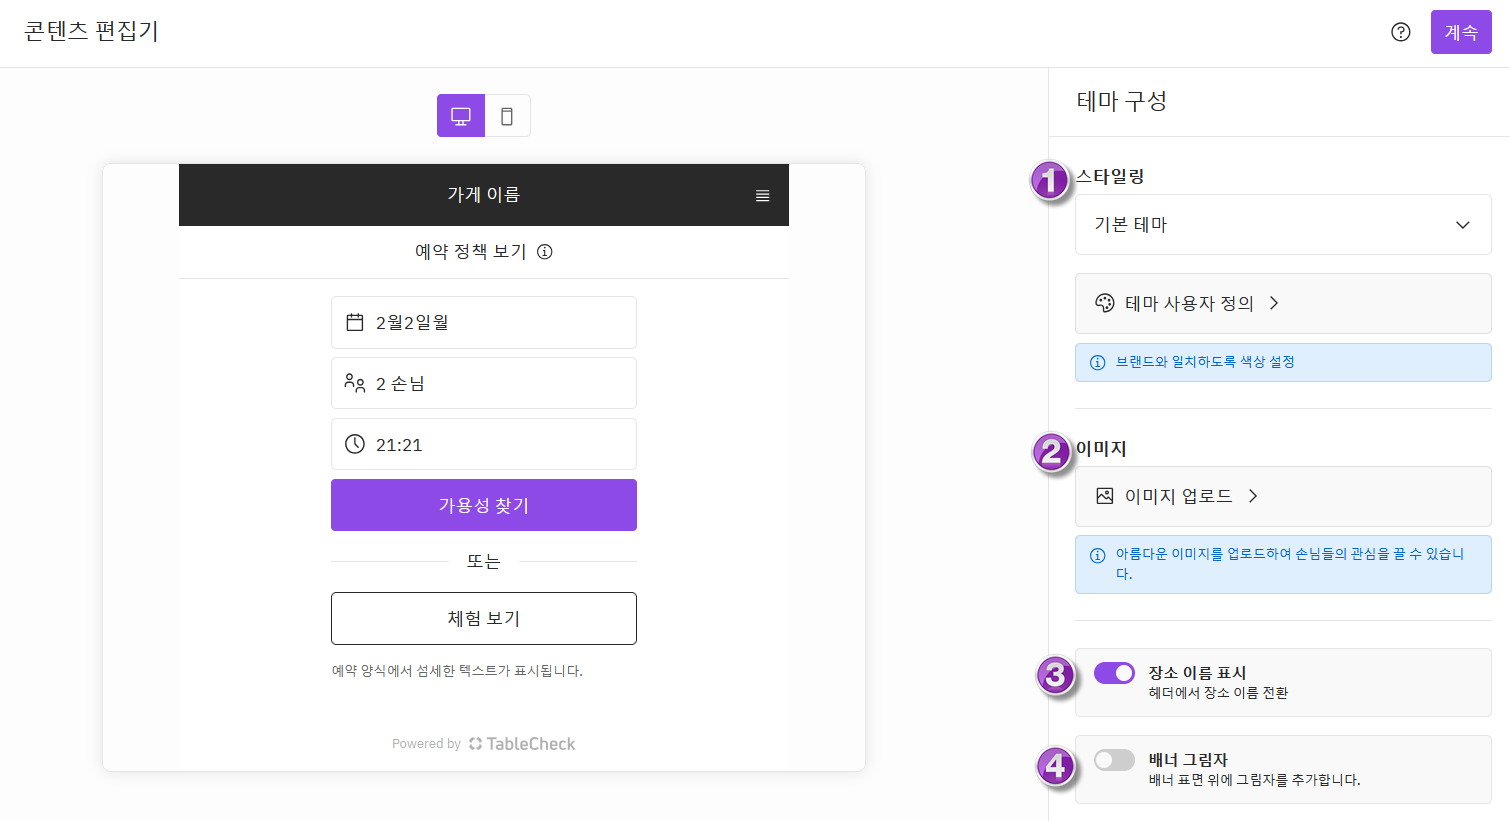This screenshot has width=1510, height=821.
Task: Click info icon in 브랜드 색상 설정 notice
Action: tap(1097, 362)
